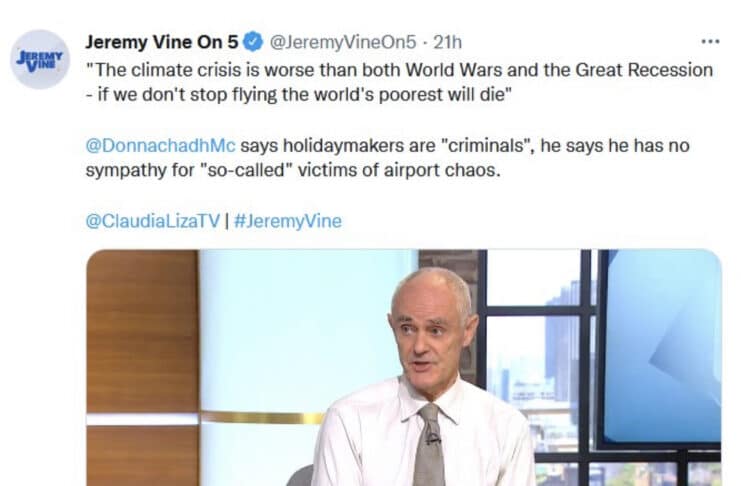Browse the #JeremyVine hashtag
The height and width of the screenshot is (486, 741).
click(x=288, y=221)
